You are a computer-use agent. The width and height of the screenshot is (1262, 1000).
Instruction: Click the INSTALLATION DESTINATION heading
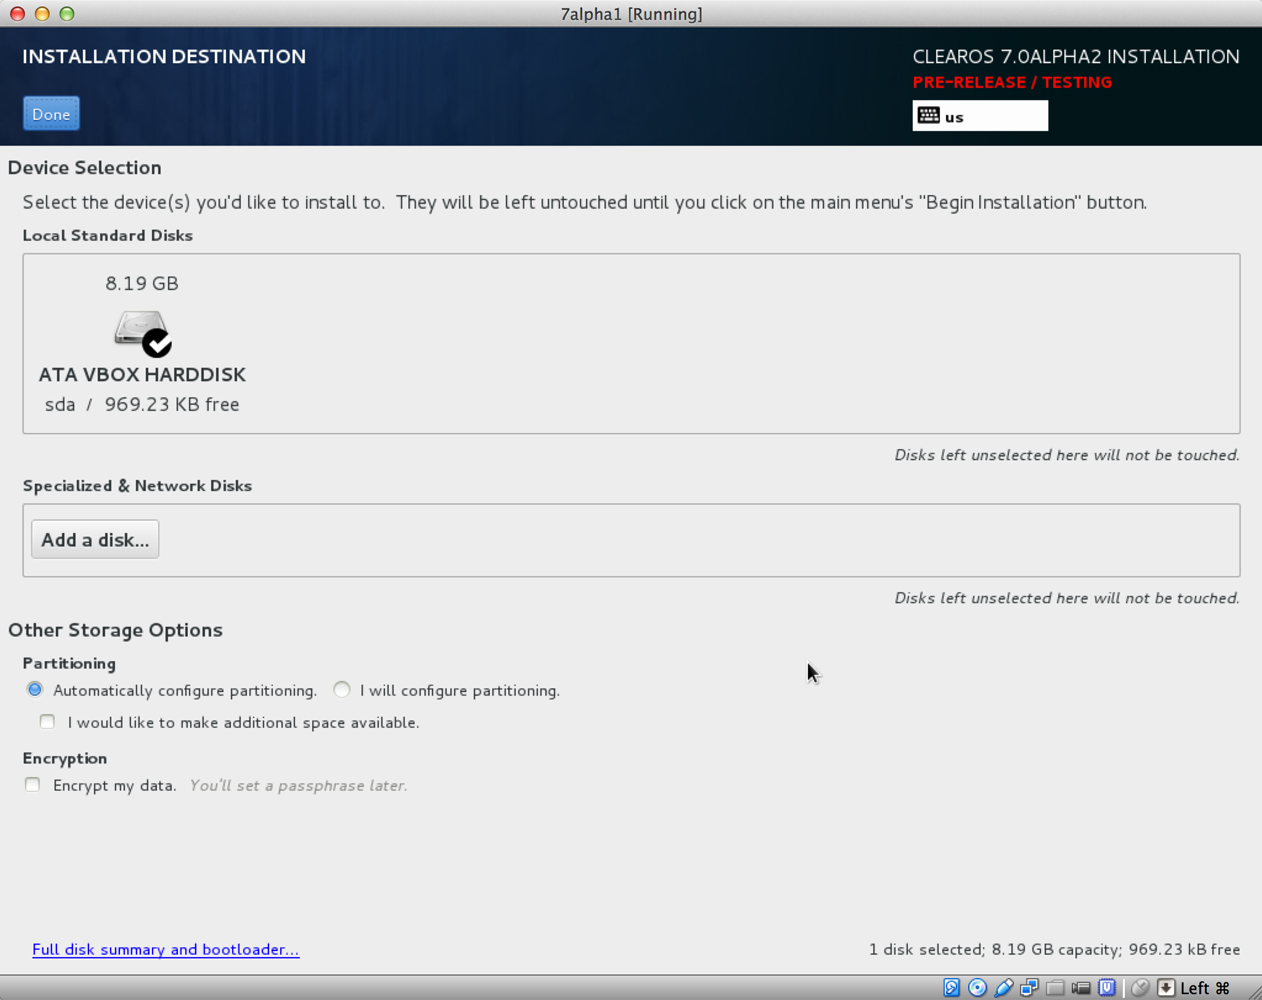164,57
